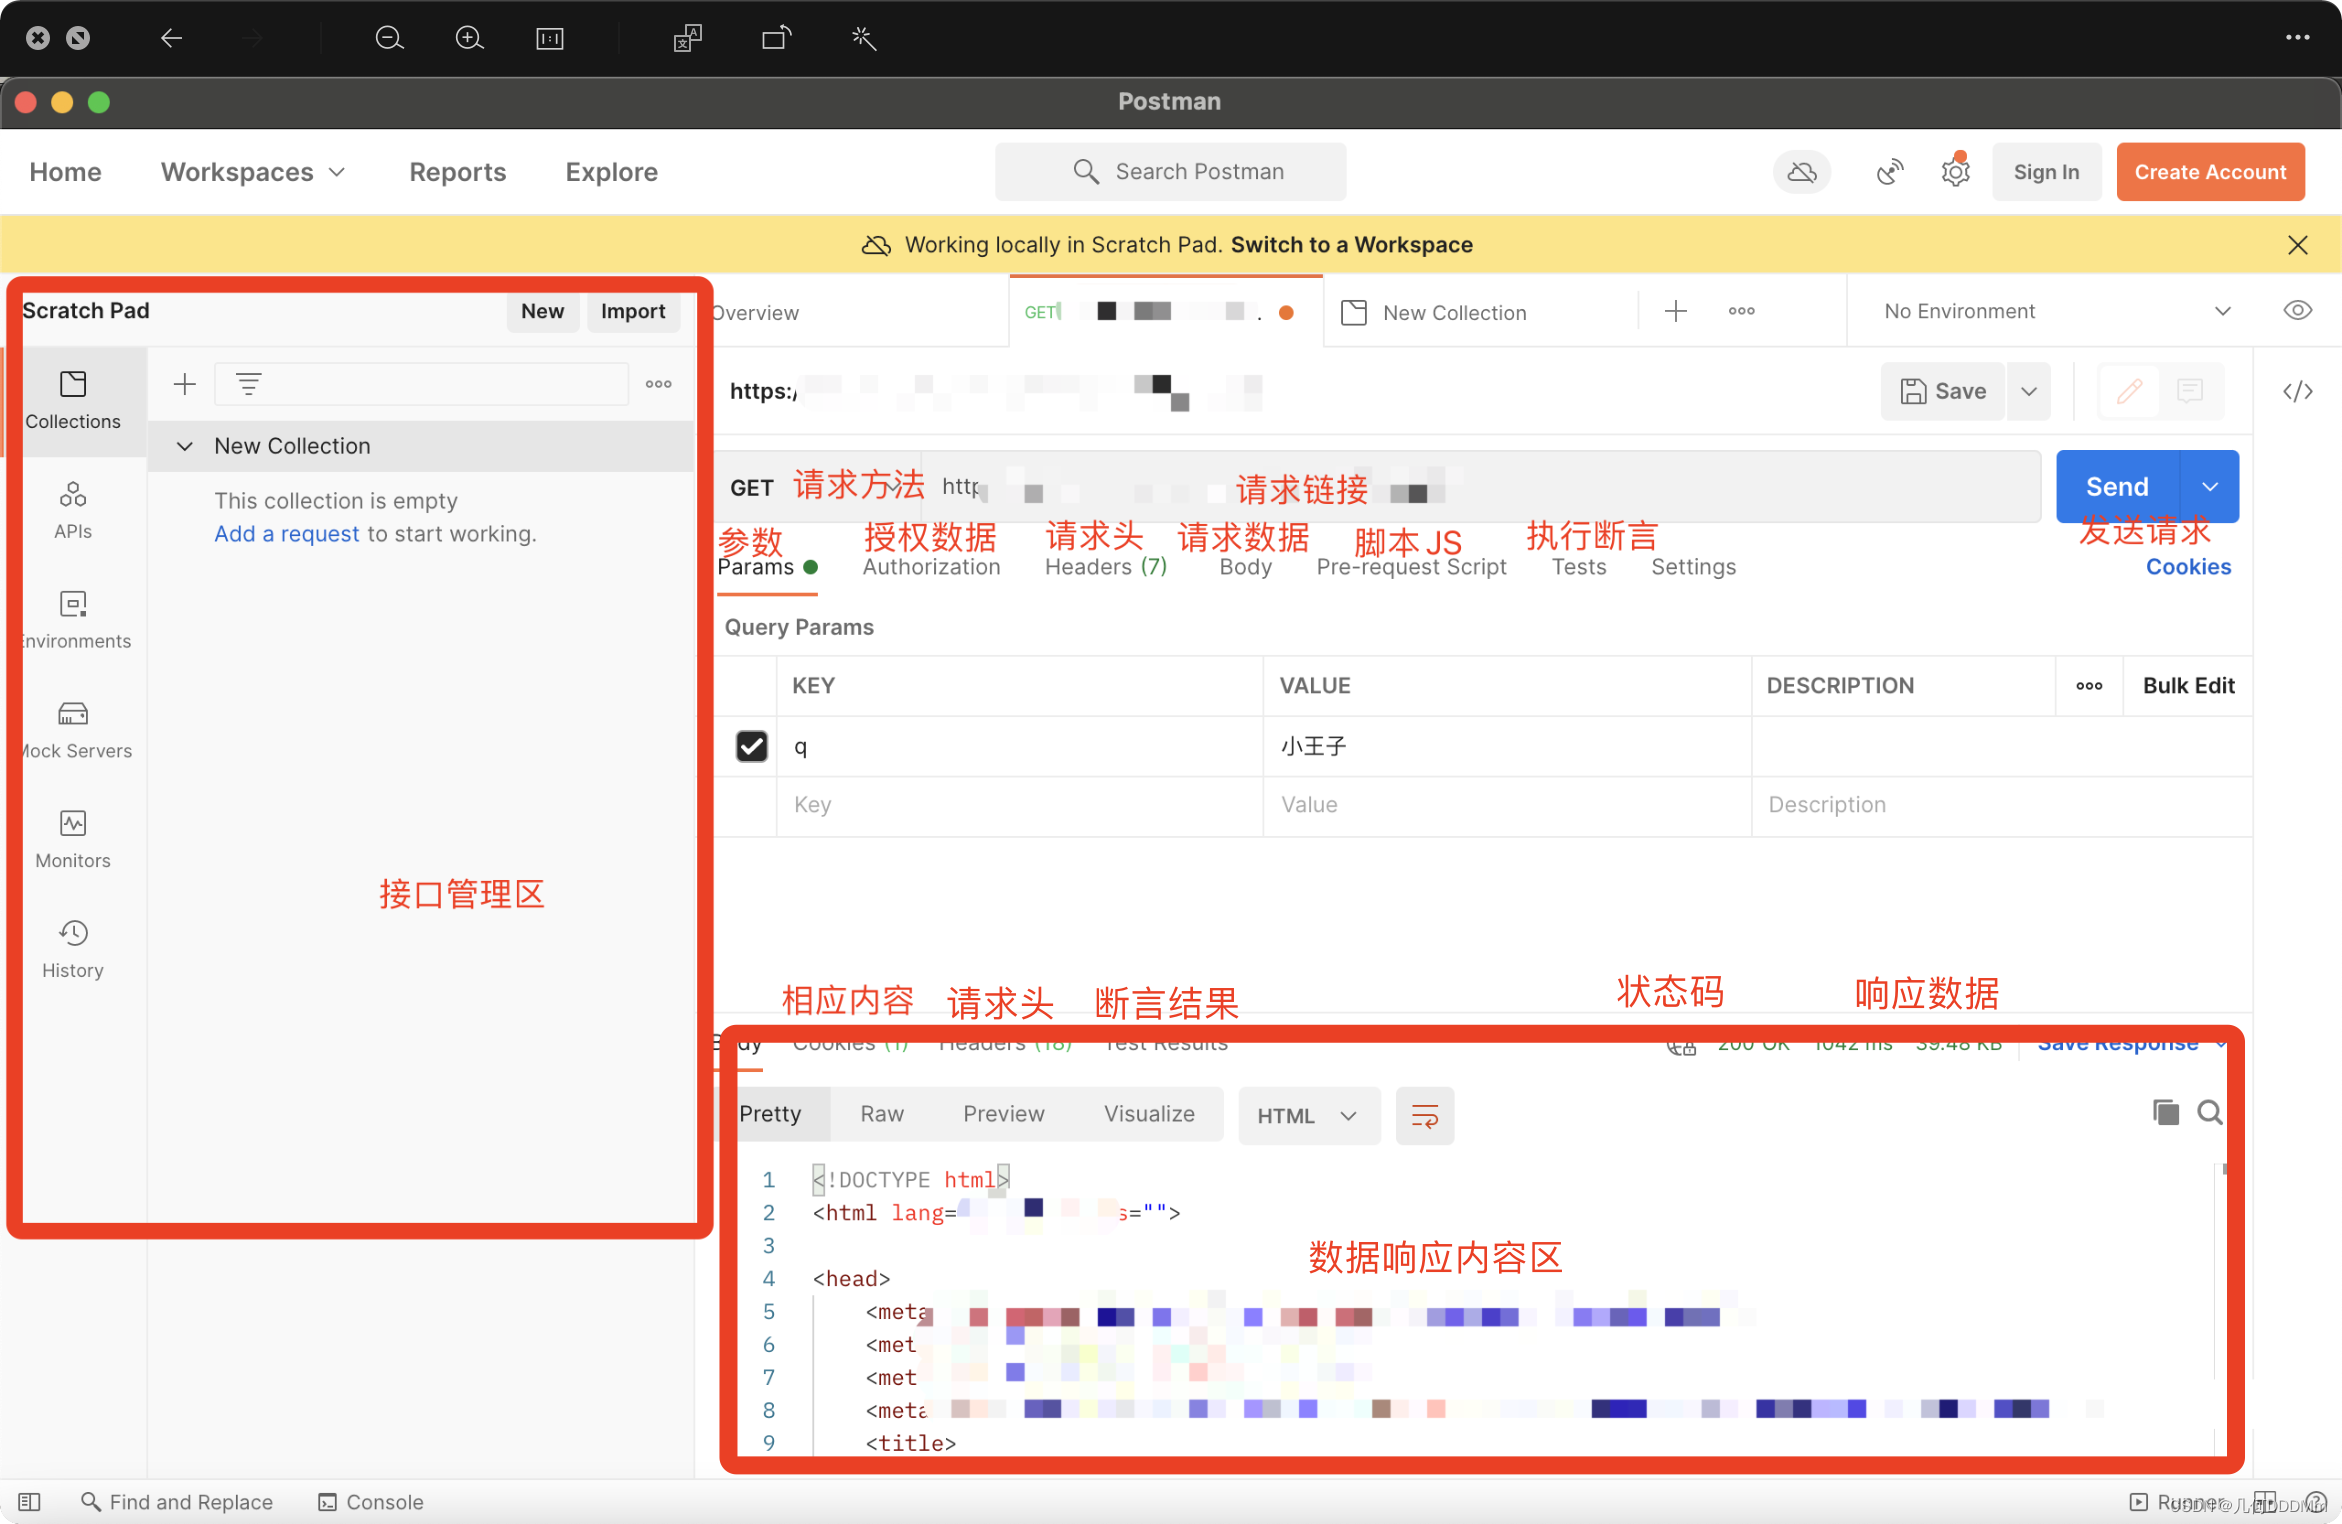Open the Monitors sidebar section
Image resolution: width=2342 pixels, height=1524 pixels.
tap(73, 838)
